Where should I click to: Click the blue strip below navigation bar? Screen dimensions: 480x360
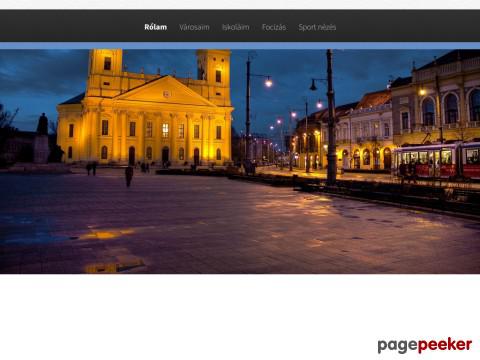tap(240, 46)
